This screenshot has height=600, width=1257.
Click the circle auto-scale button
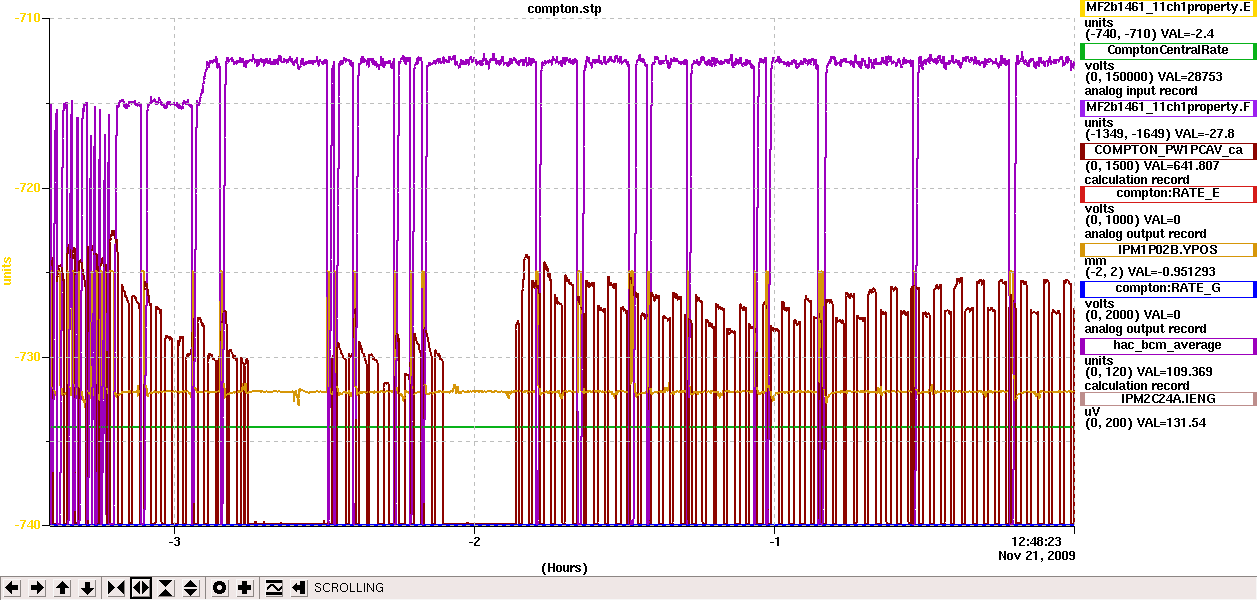(220, 588)
